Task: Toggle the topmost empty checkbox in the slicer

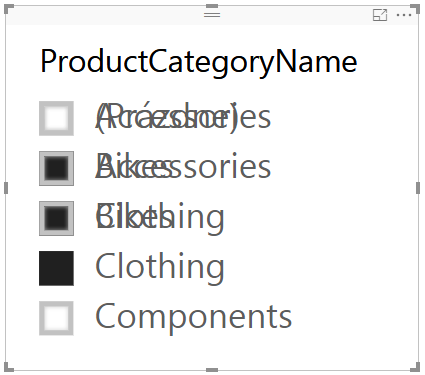Action: point(56,118)
